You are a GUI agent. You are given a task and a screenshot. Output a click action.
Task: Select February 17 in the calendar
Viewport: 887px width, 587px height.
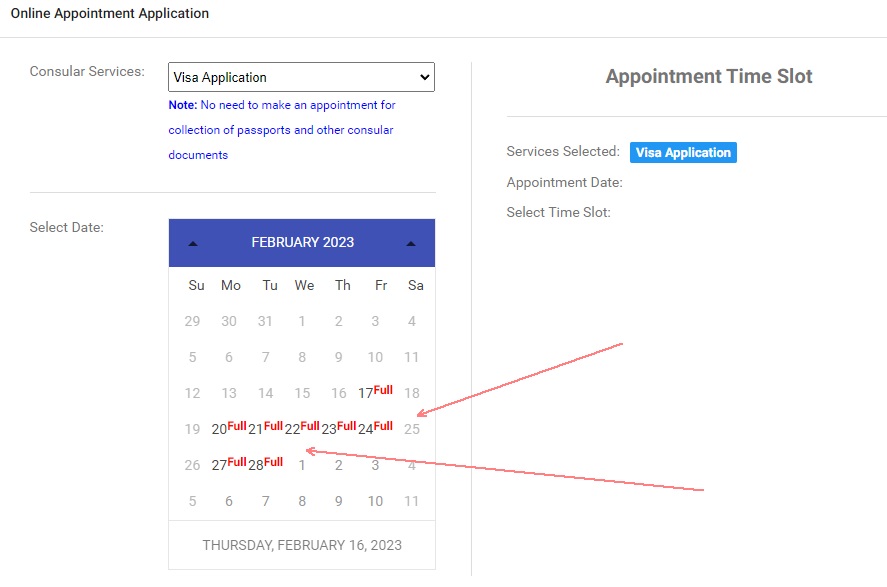366,393
